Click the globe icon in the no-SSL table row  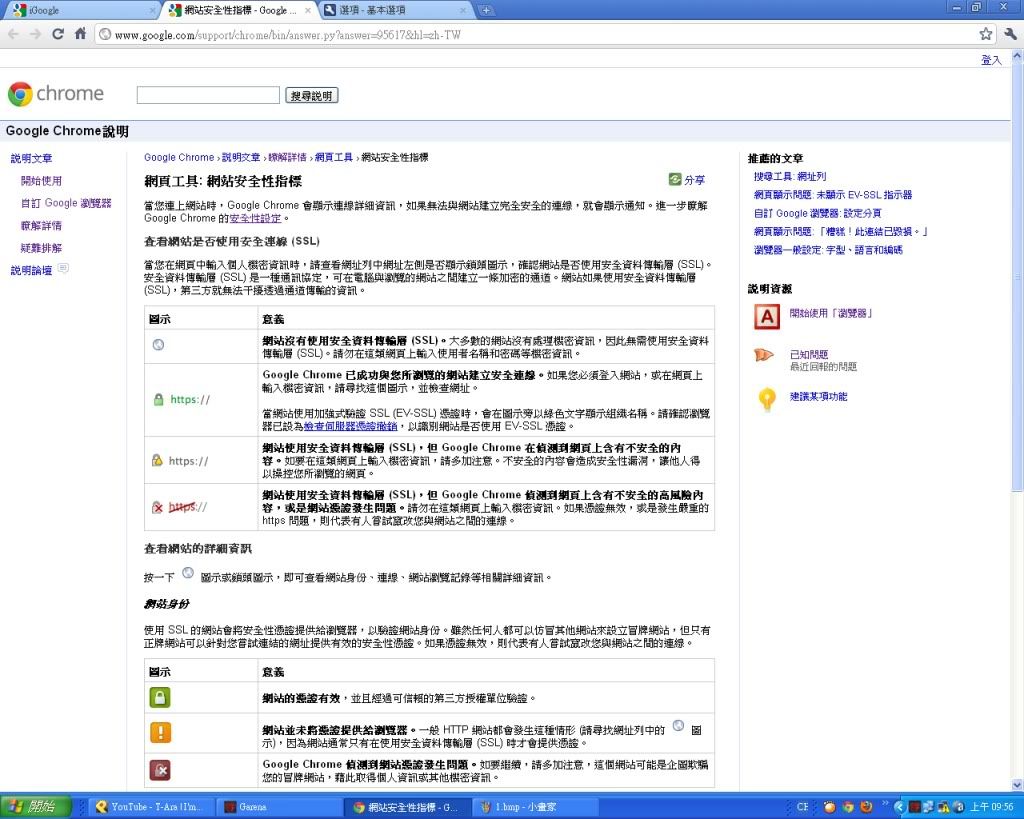click(x=158, y=345)
